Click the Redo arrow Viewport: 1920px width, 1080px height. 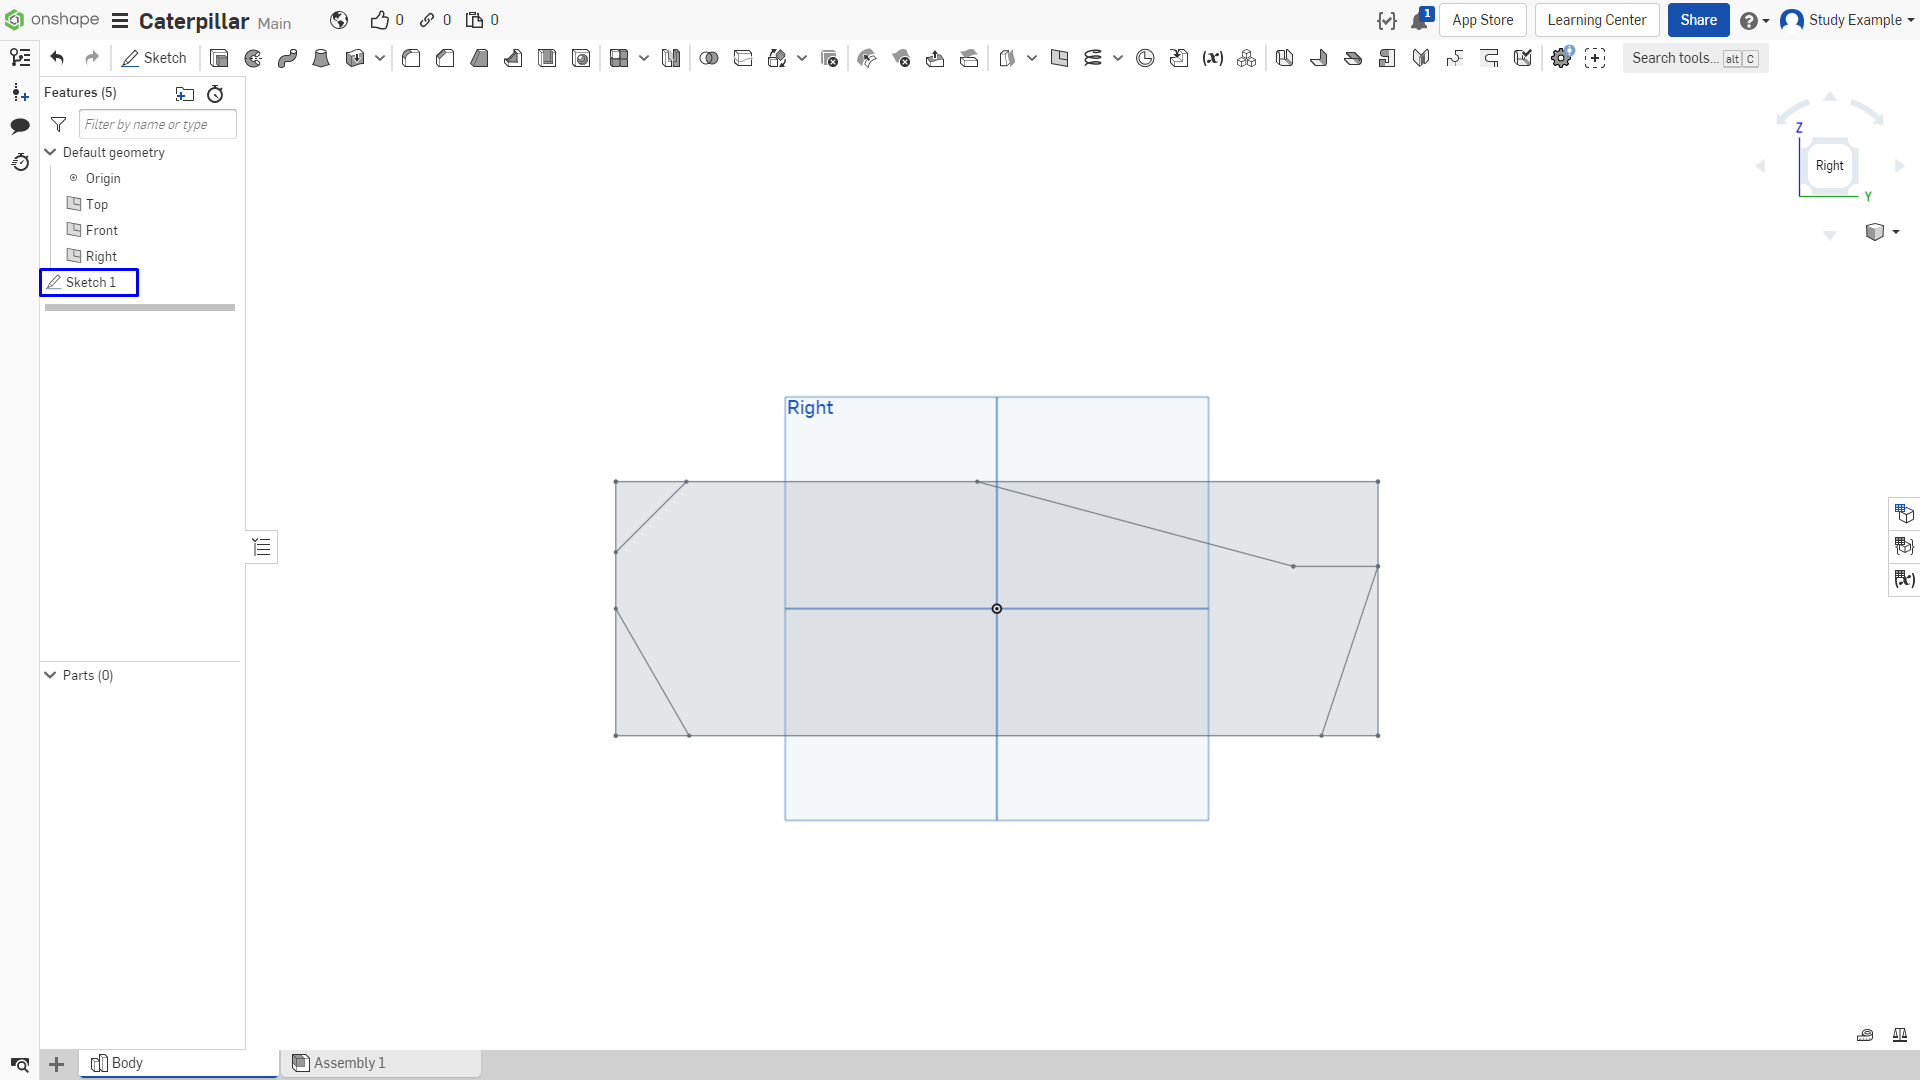click(x=92, y=58)
